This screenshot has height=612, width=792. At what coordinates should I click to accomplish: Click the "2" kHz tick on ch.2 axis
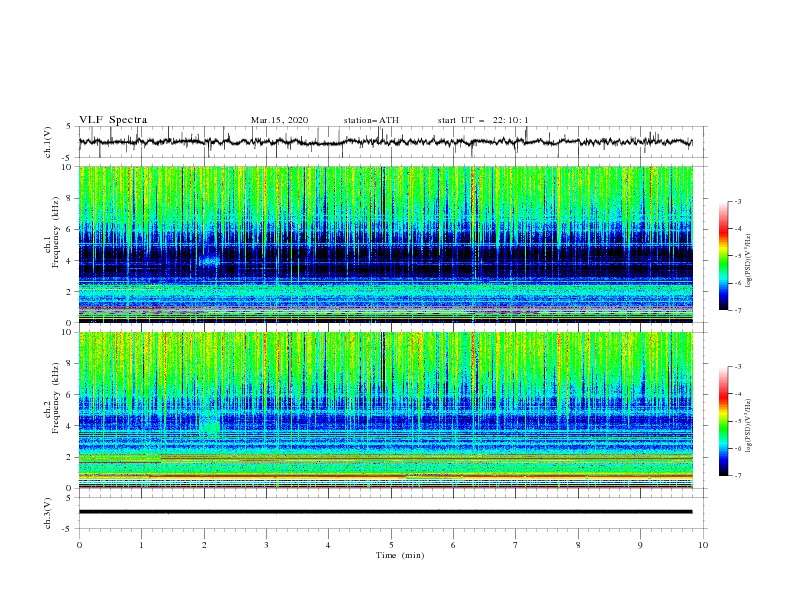coord(70,457)
